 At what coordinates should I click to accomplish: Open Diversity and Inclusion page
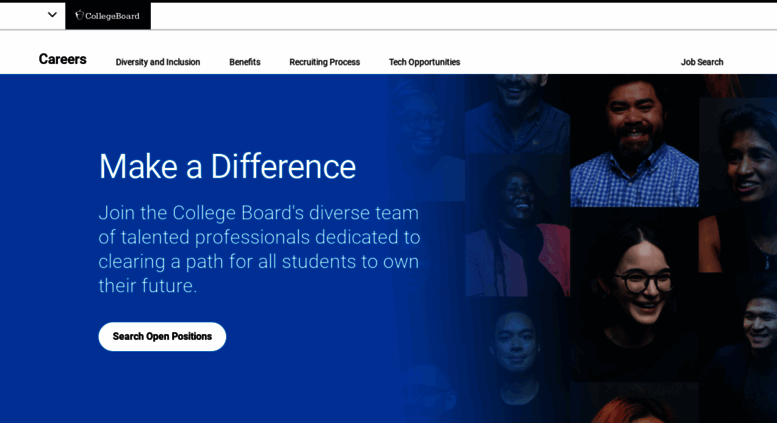click(x=158, y=62)
